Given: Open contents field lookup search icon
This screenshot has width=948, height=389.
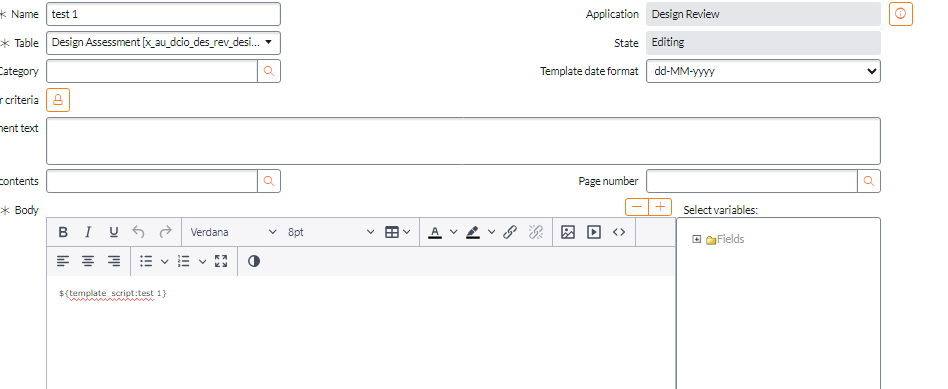Looking at the screenshot, I should click(x=269, y=181).
